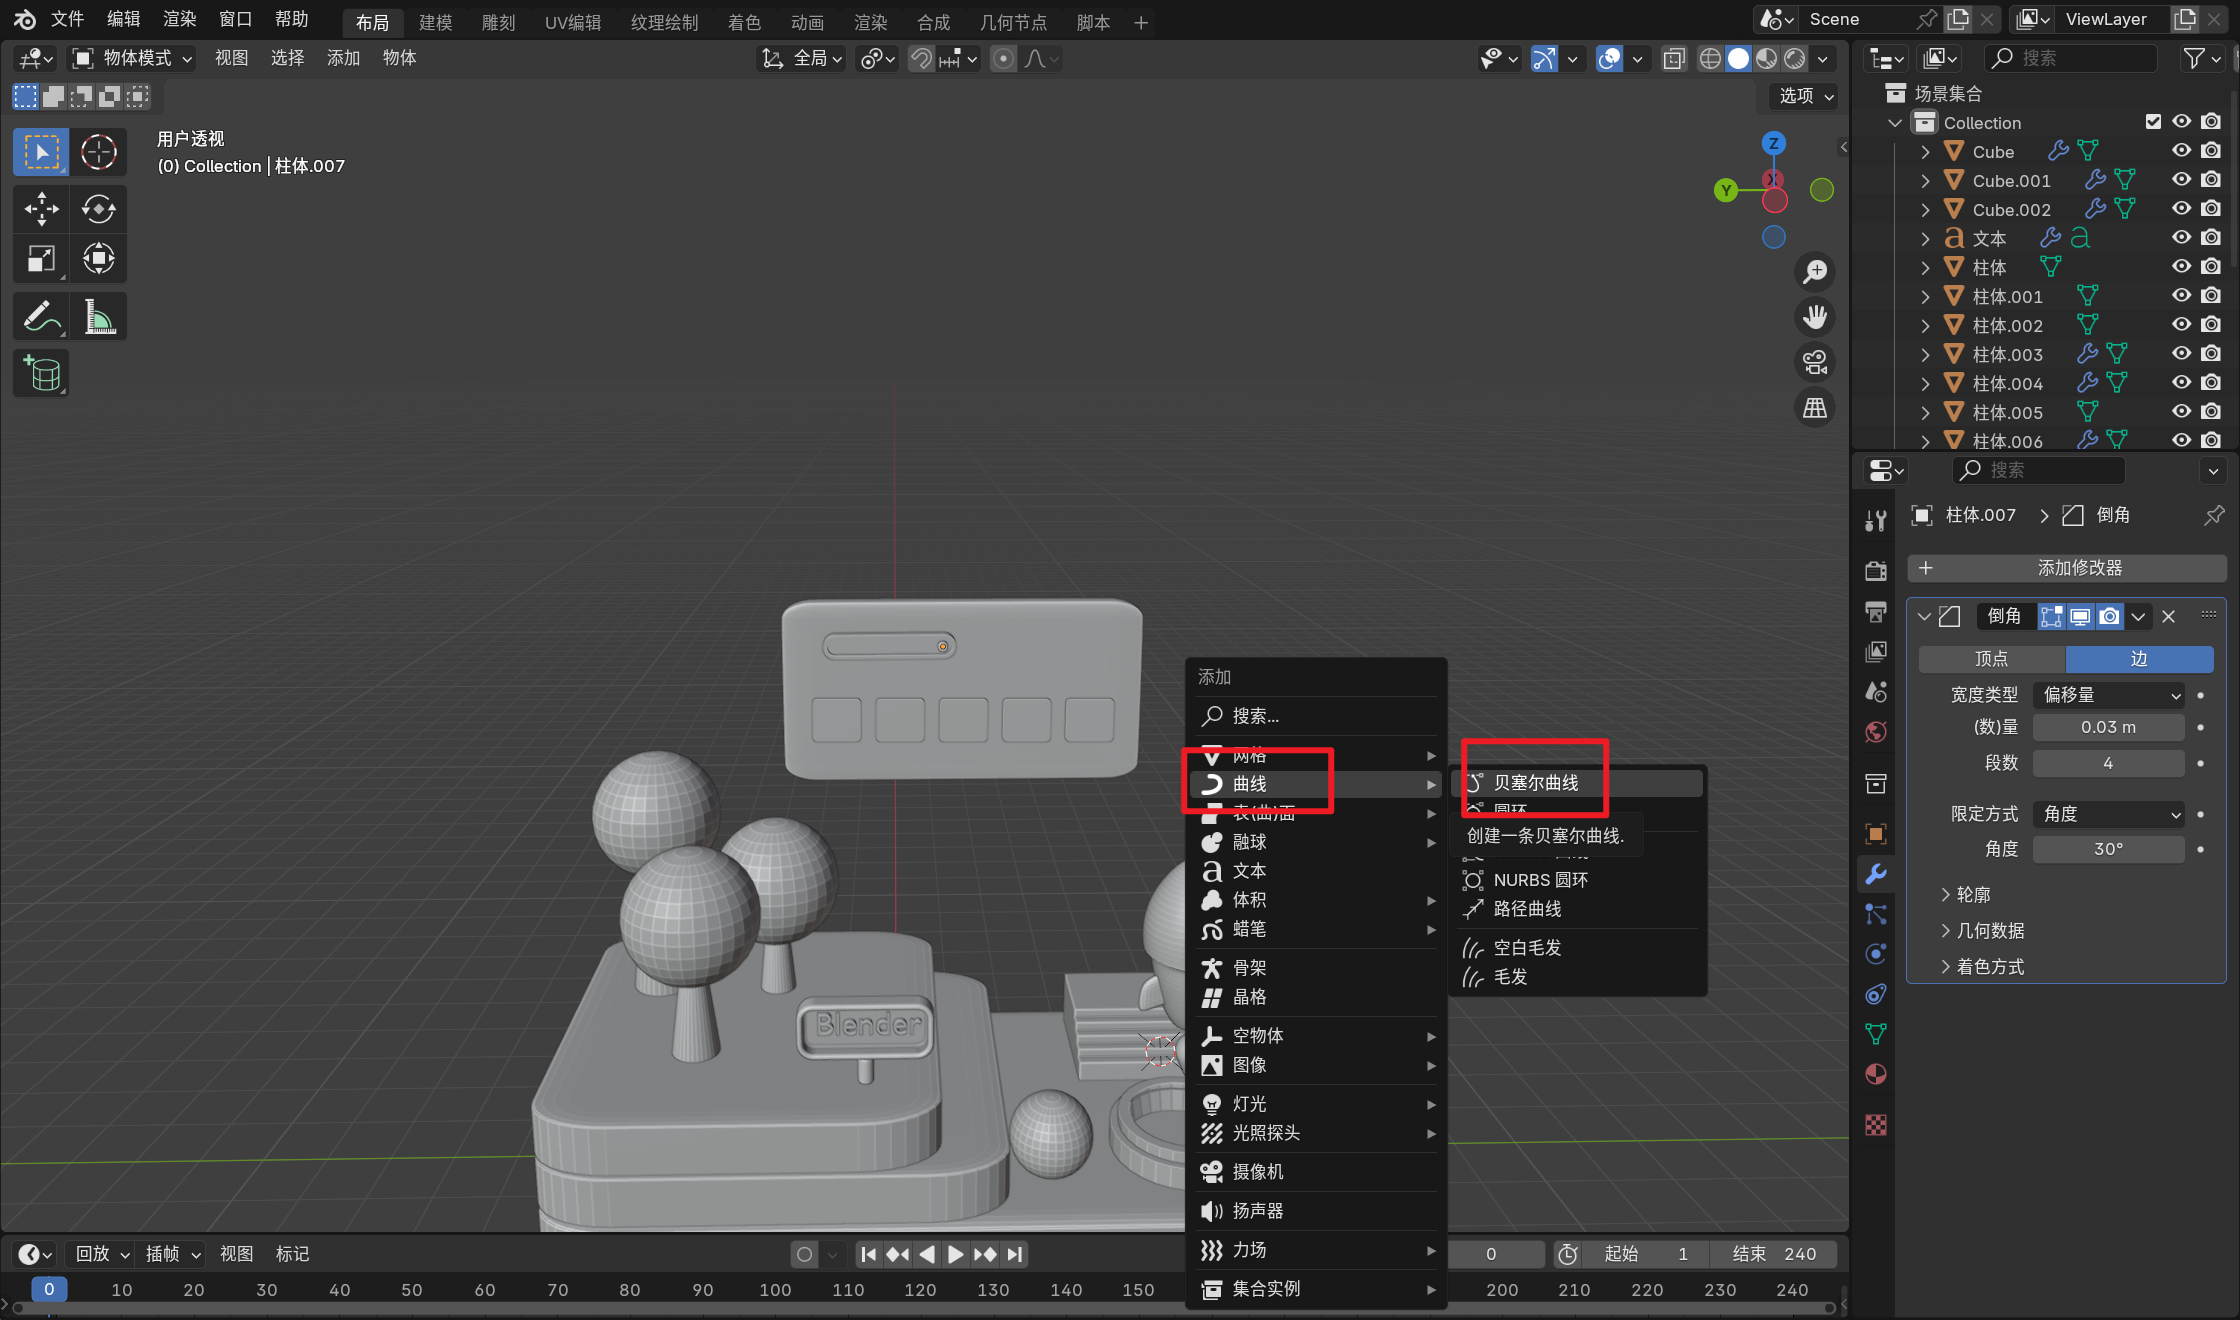Expand the Cube.002 tree item
This screenshot has width=2240, height=1320.
tap(1925, 209)
